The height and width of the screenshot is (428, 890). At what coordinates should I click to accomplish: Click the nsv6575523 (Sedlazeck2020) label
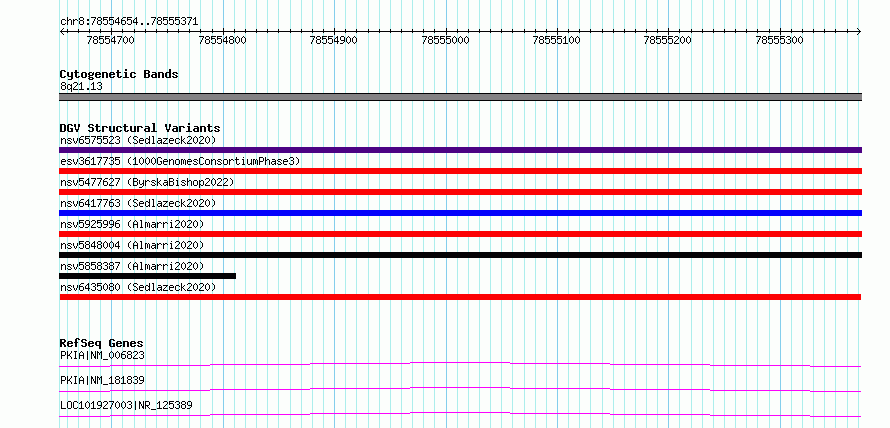tap(138, 140)
